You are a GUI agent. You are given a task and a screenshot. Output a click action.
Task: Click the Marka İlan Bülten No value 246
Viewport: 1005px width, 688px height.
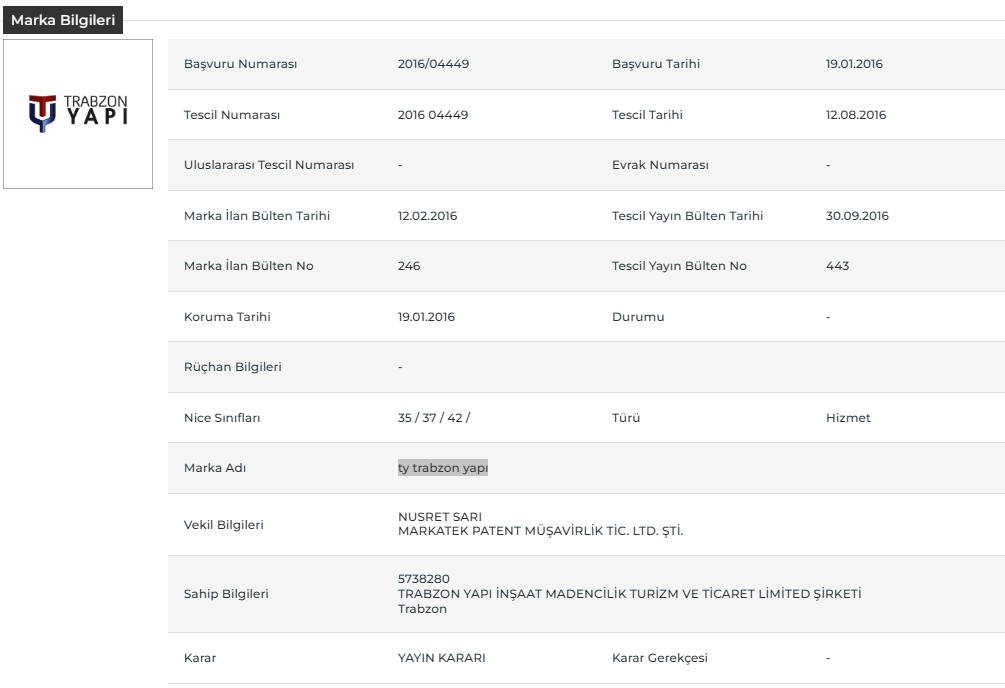point(409,266)
